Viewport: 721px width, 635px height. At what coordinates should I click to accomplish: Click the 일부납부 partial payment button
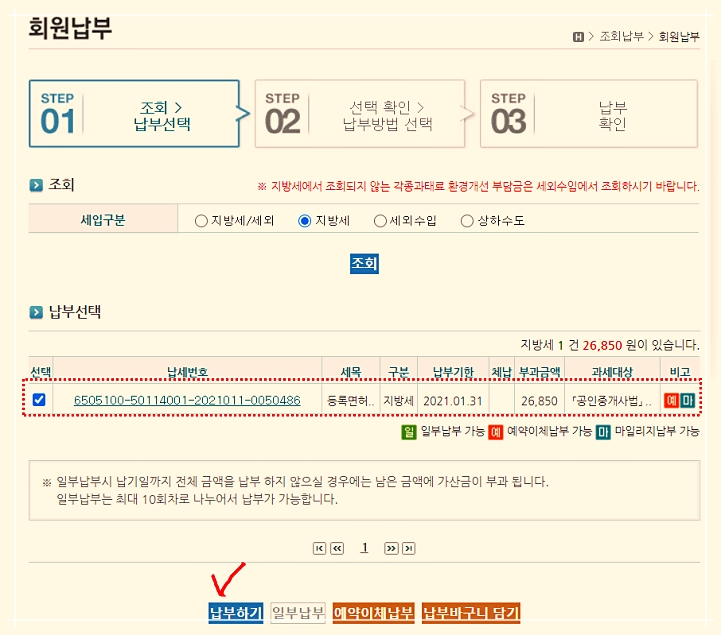pos(298,613)
